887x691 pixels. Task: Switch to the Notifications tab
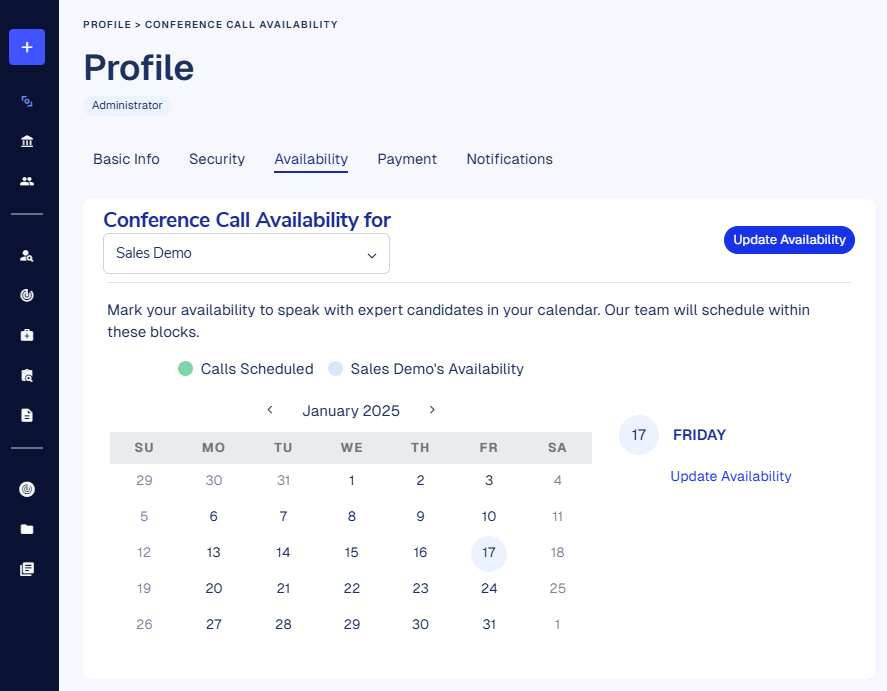tap(509, 159)
